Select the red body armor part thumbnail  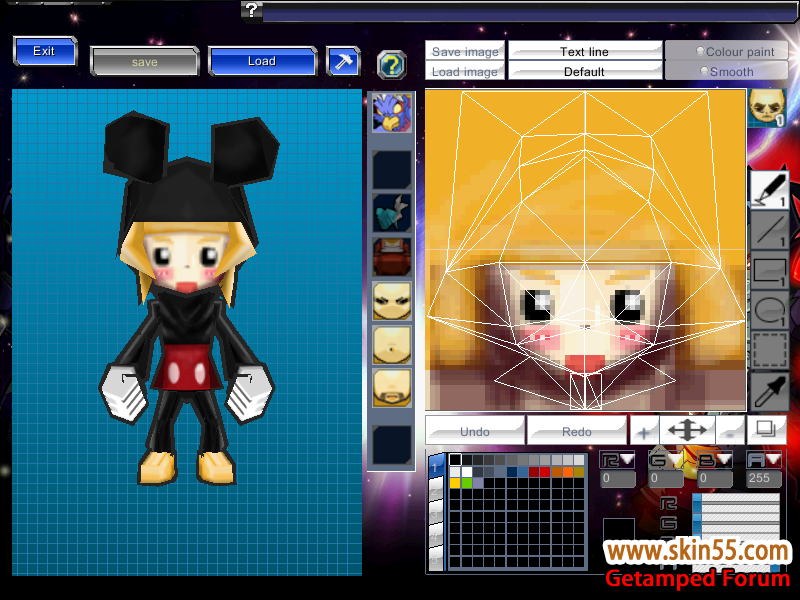click(x=392, y=257)
